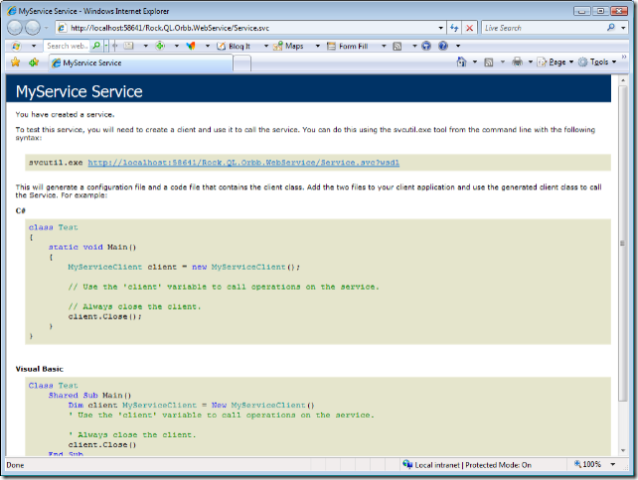Click the Refresh page icon
Image resolution: width=638 pixels, height=480 pixels.
[454, 28]
